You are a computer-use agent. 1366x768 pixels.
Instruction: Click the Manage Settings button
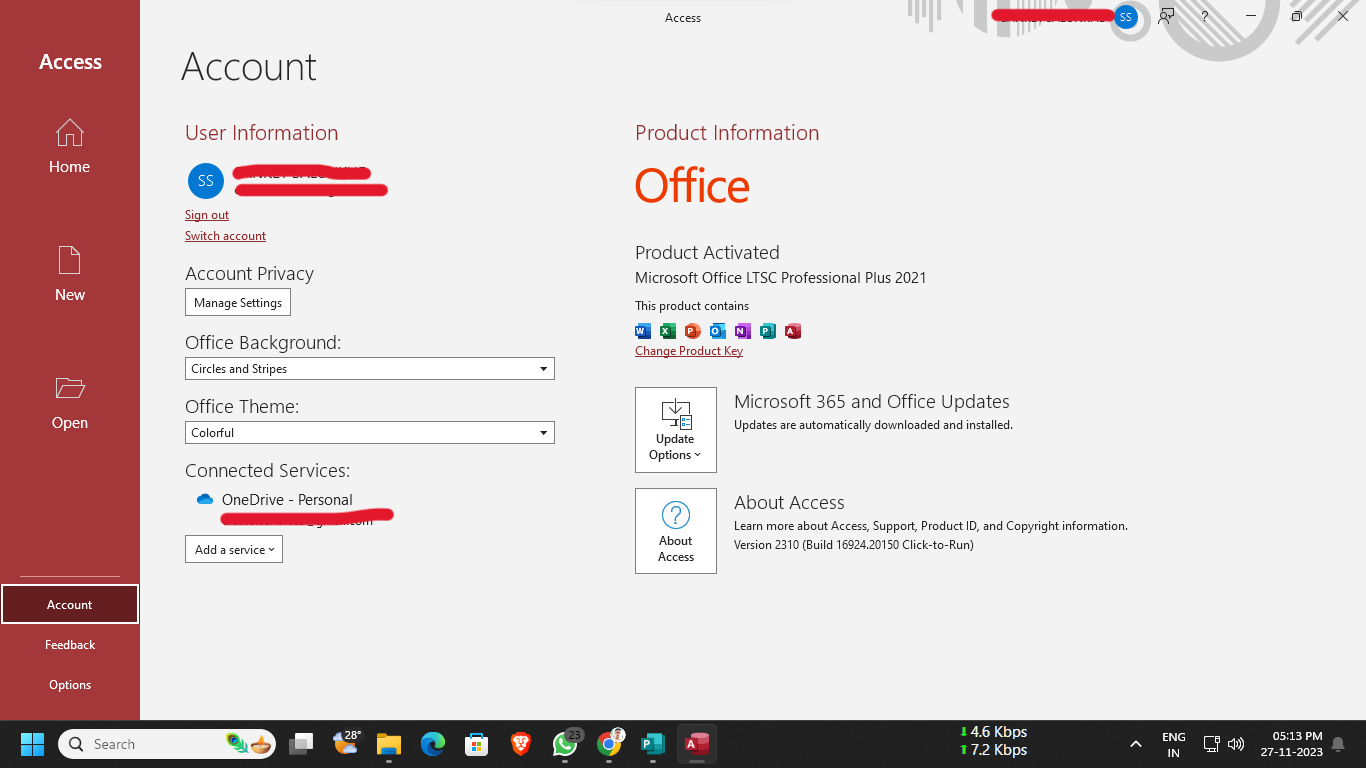pos(238,302)
